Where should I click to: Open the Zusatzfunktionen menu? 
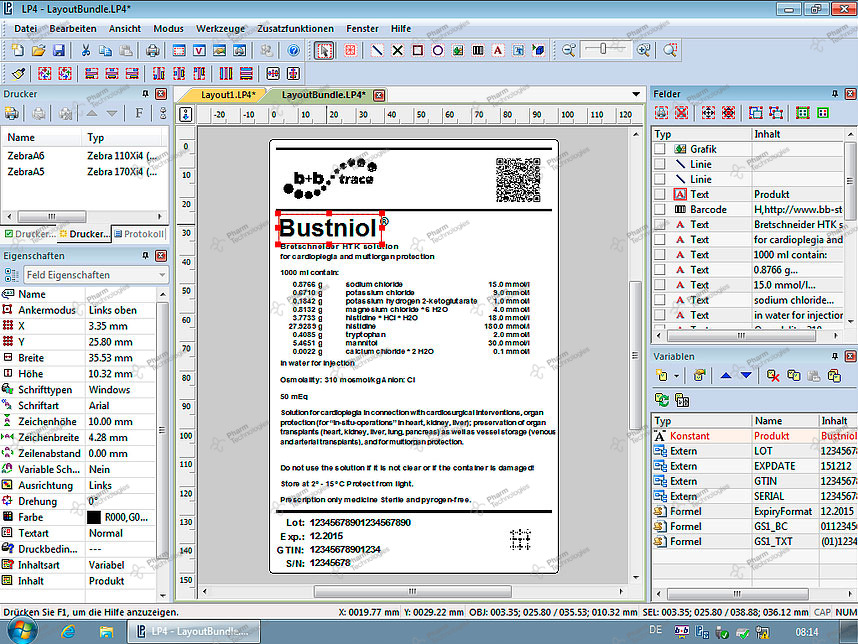(295, 28)
